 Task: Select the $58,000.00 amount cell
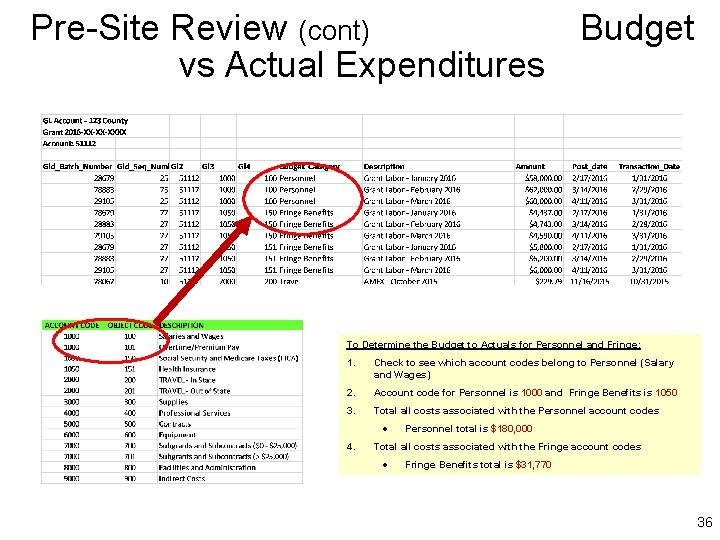click(544, 178)
